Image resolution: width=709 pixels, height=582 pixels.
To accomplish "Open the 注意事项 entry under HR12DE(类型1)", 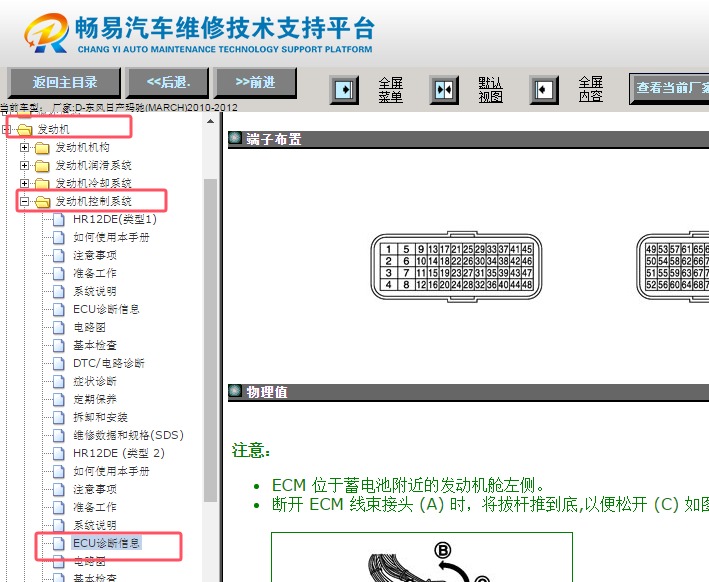I will (x=95, y=256).
